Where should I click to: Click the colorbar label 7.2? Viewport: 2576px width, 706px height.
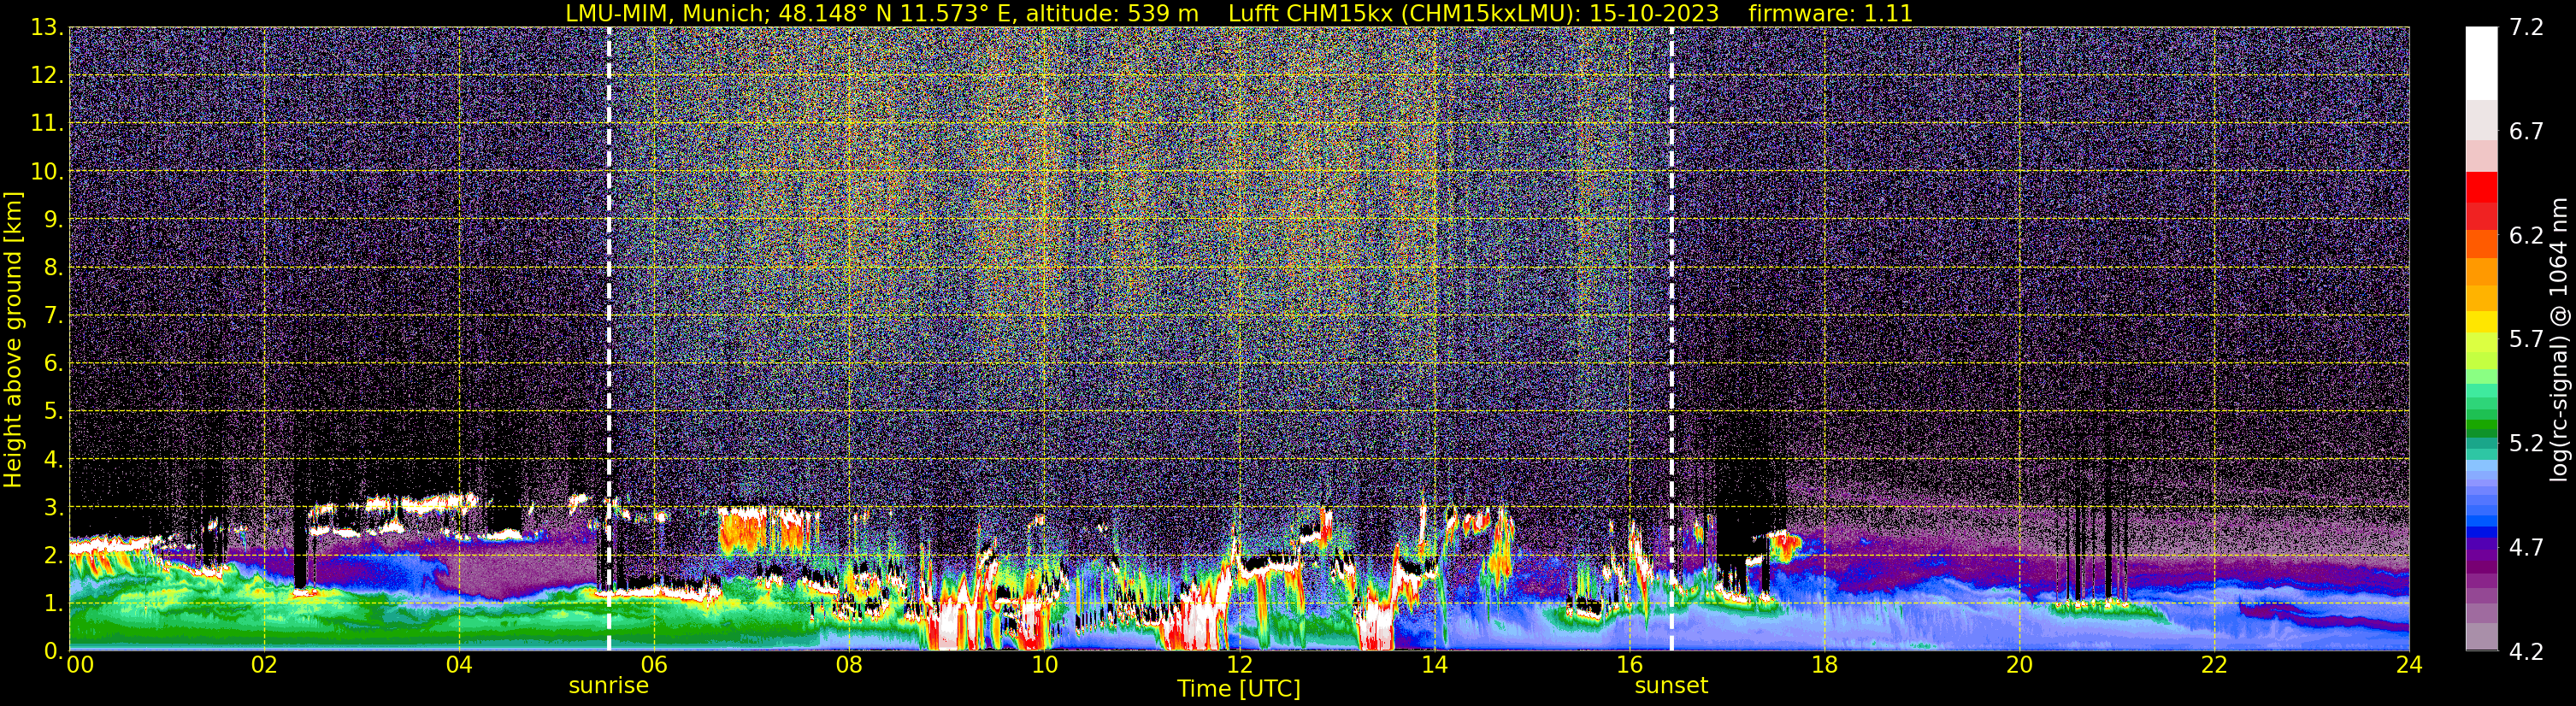[x=2526, y=28]
